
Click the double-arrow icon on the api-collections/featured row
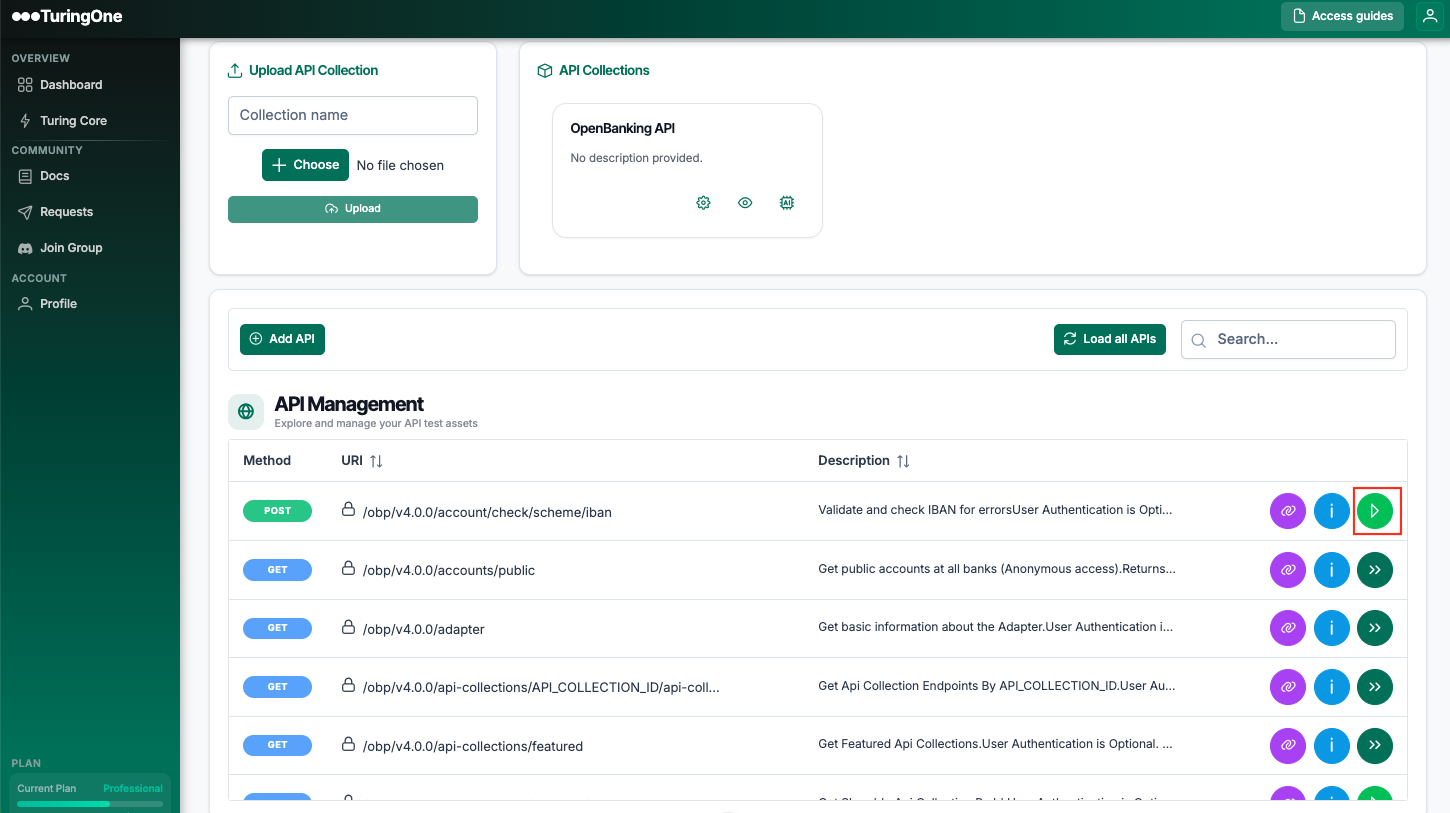click(1375, 745)
